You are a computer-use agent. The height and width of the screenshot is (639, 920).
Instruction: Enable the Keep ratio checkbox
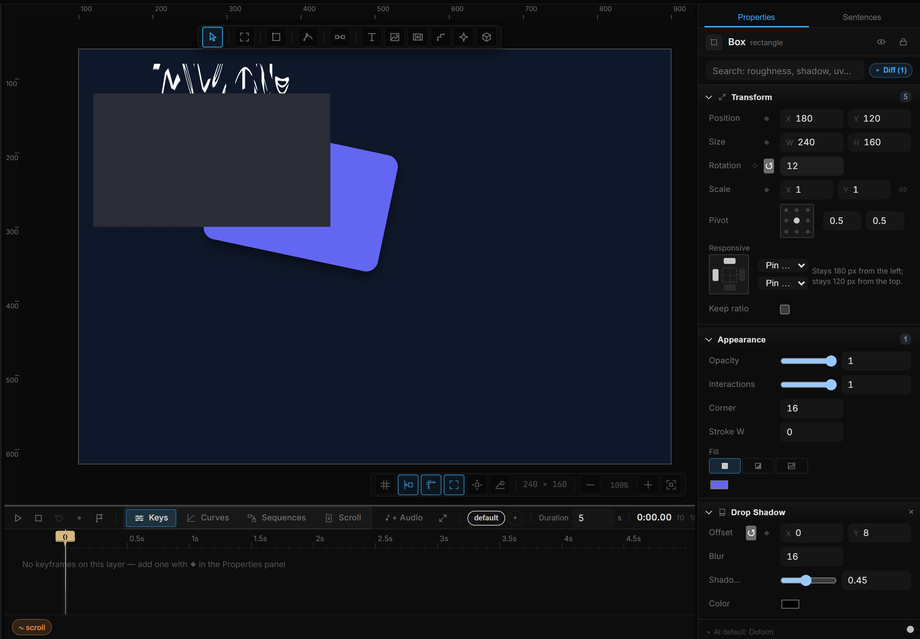tap(784, 309)
